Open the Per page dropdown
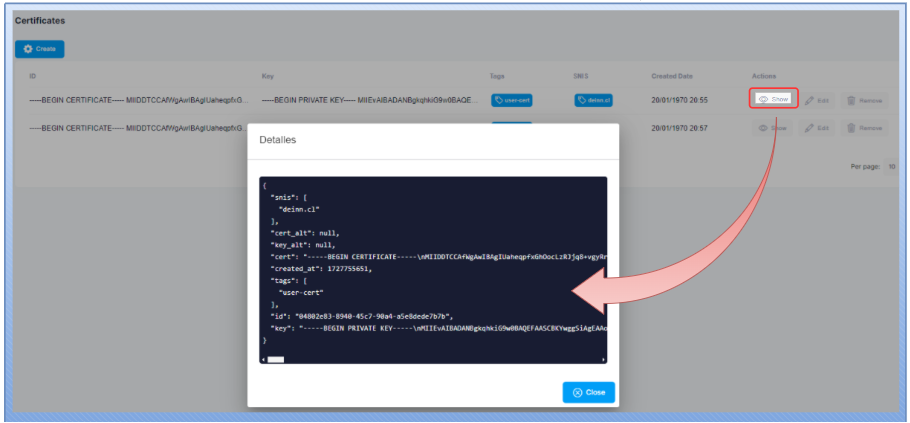This screenshot has width=910, height=423. tap(890, 166)
